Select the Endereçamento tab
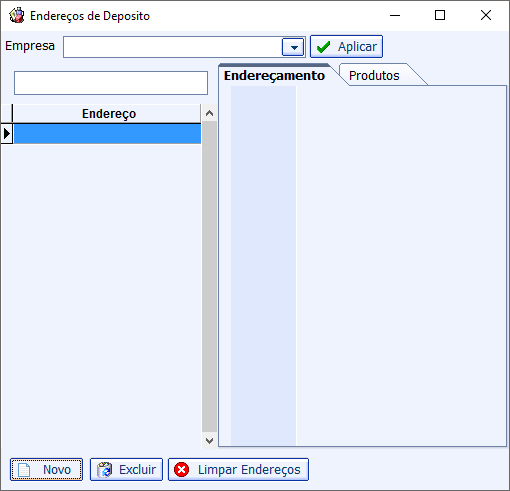The height and width of the screenshot is (491, 510). pyautogui.click(x=274, y=75)
